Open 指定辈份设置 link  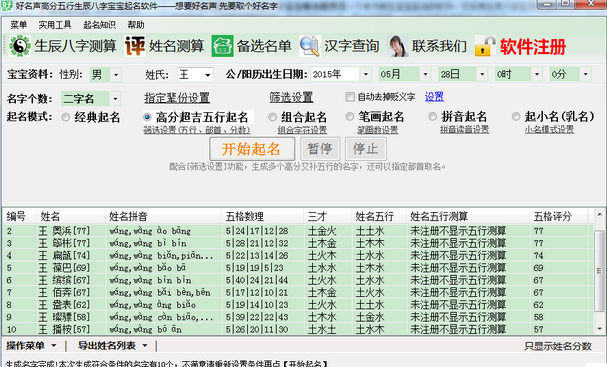(177, 98)
